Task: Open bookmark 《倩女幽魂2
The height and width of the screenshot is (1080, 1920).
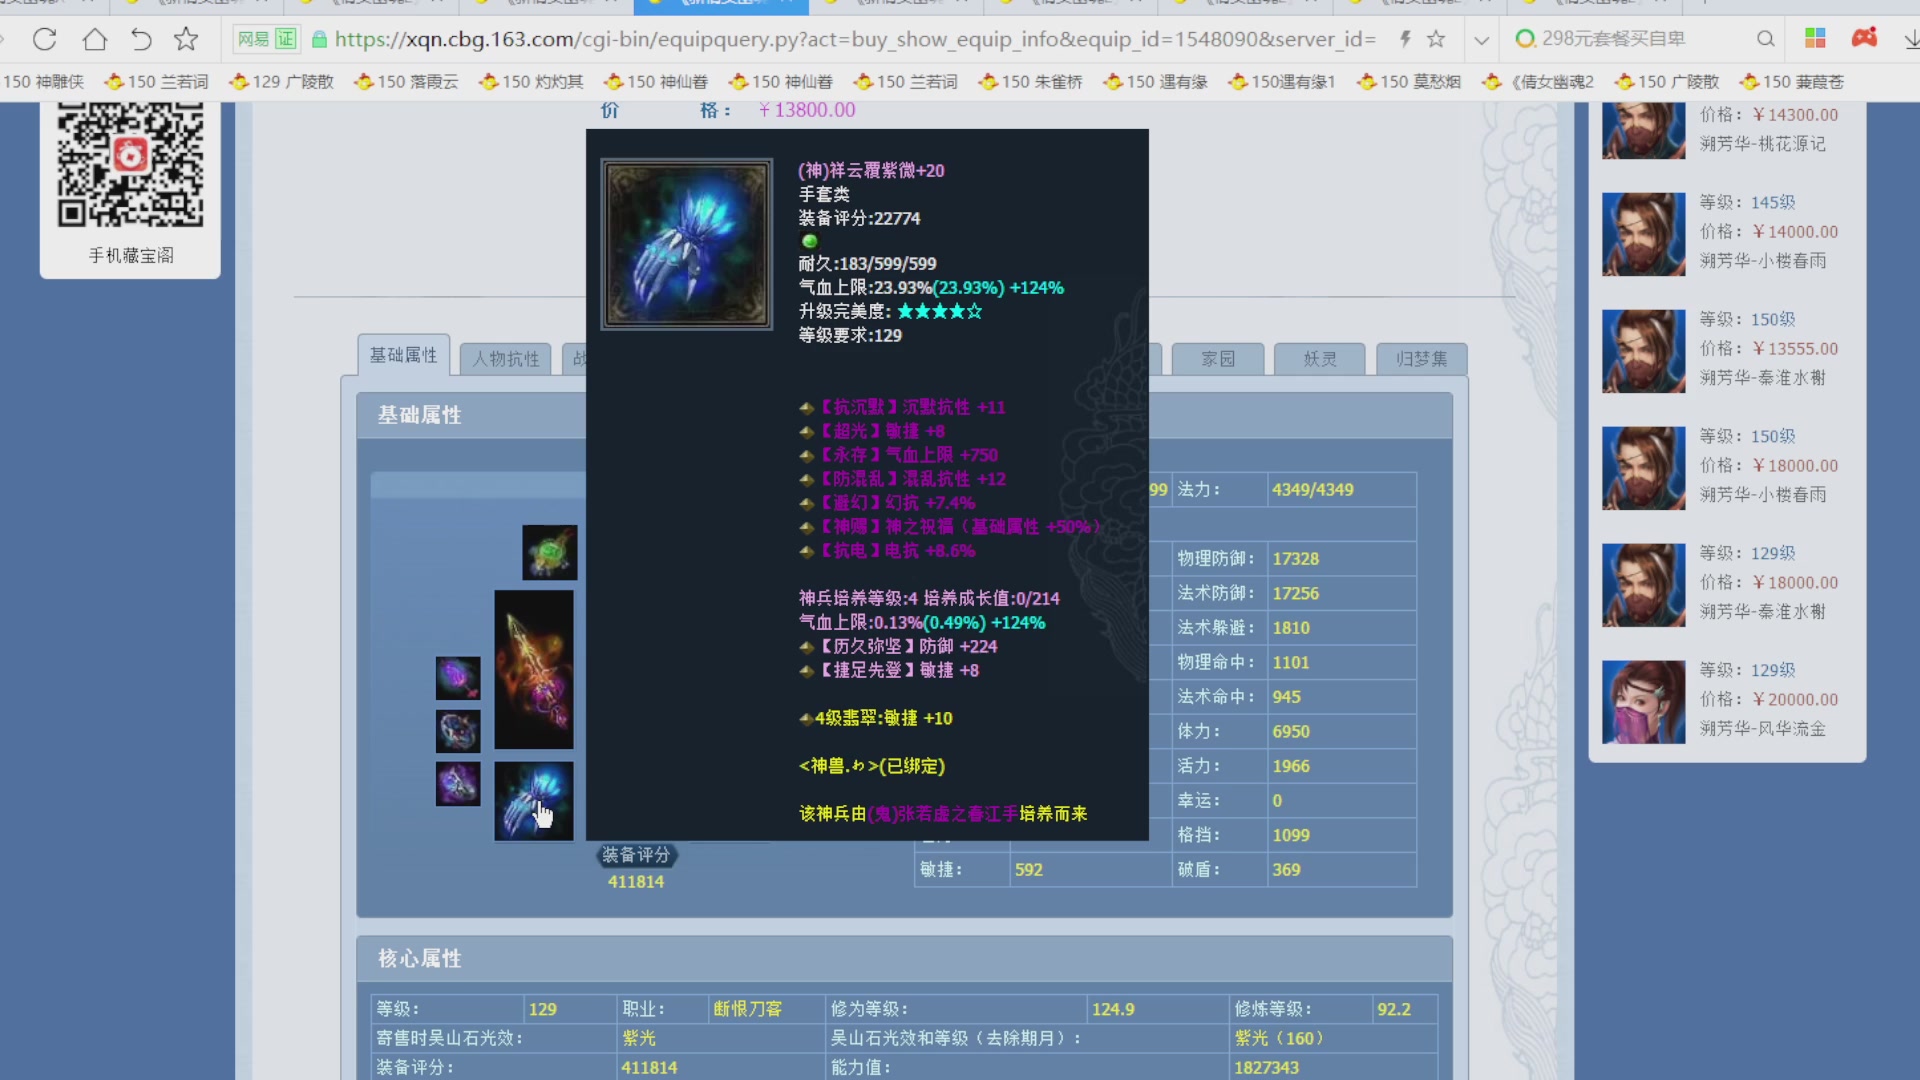Action: point(1538,82)
